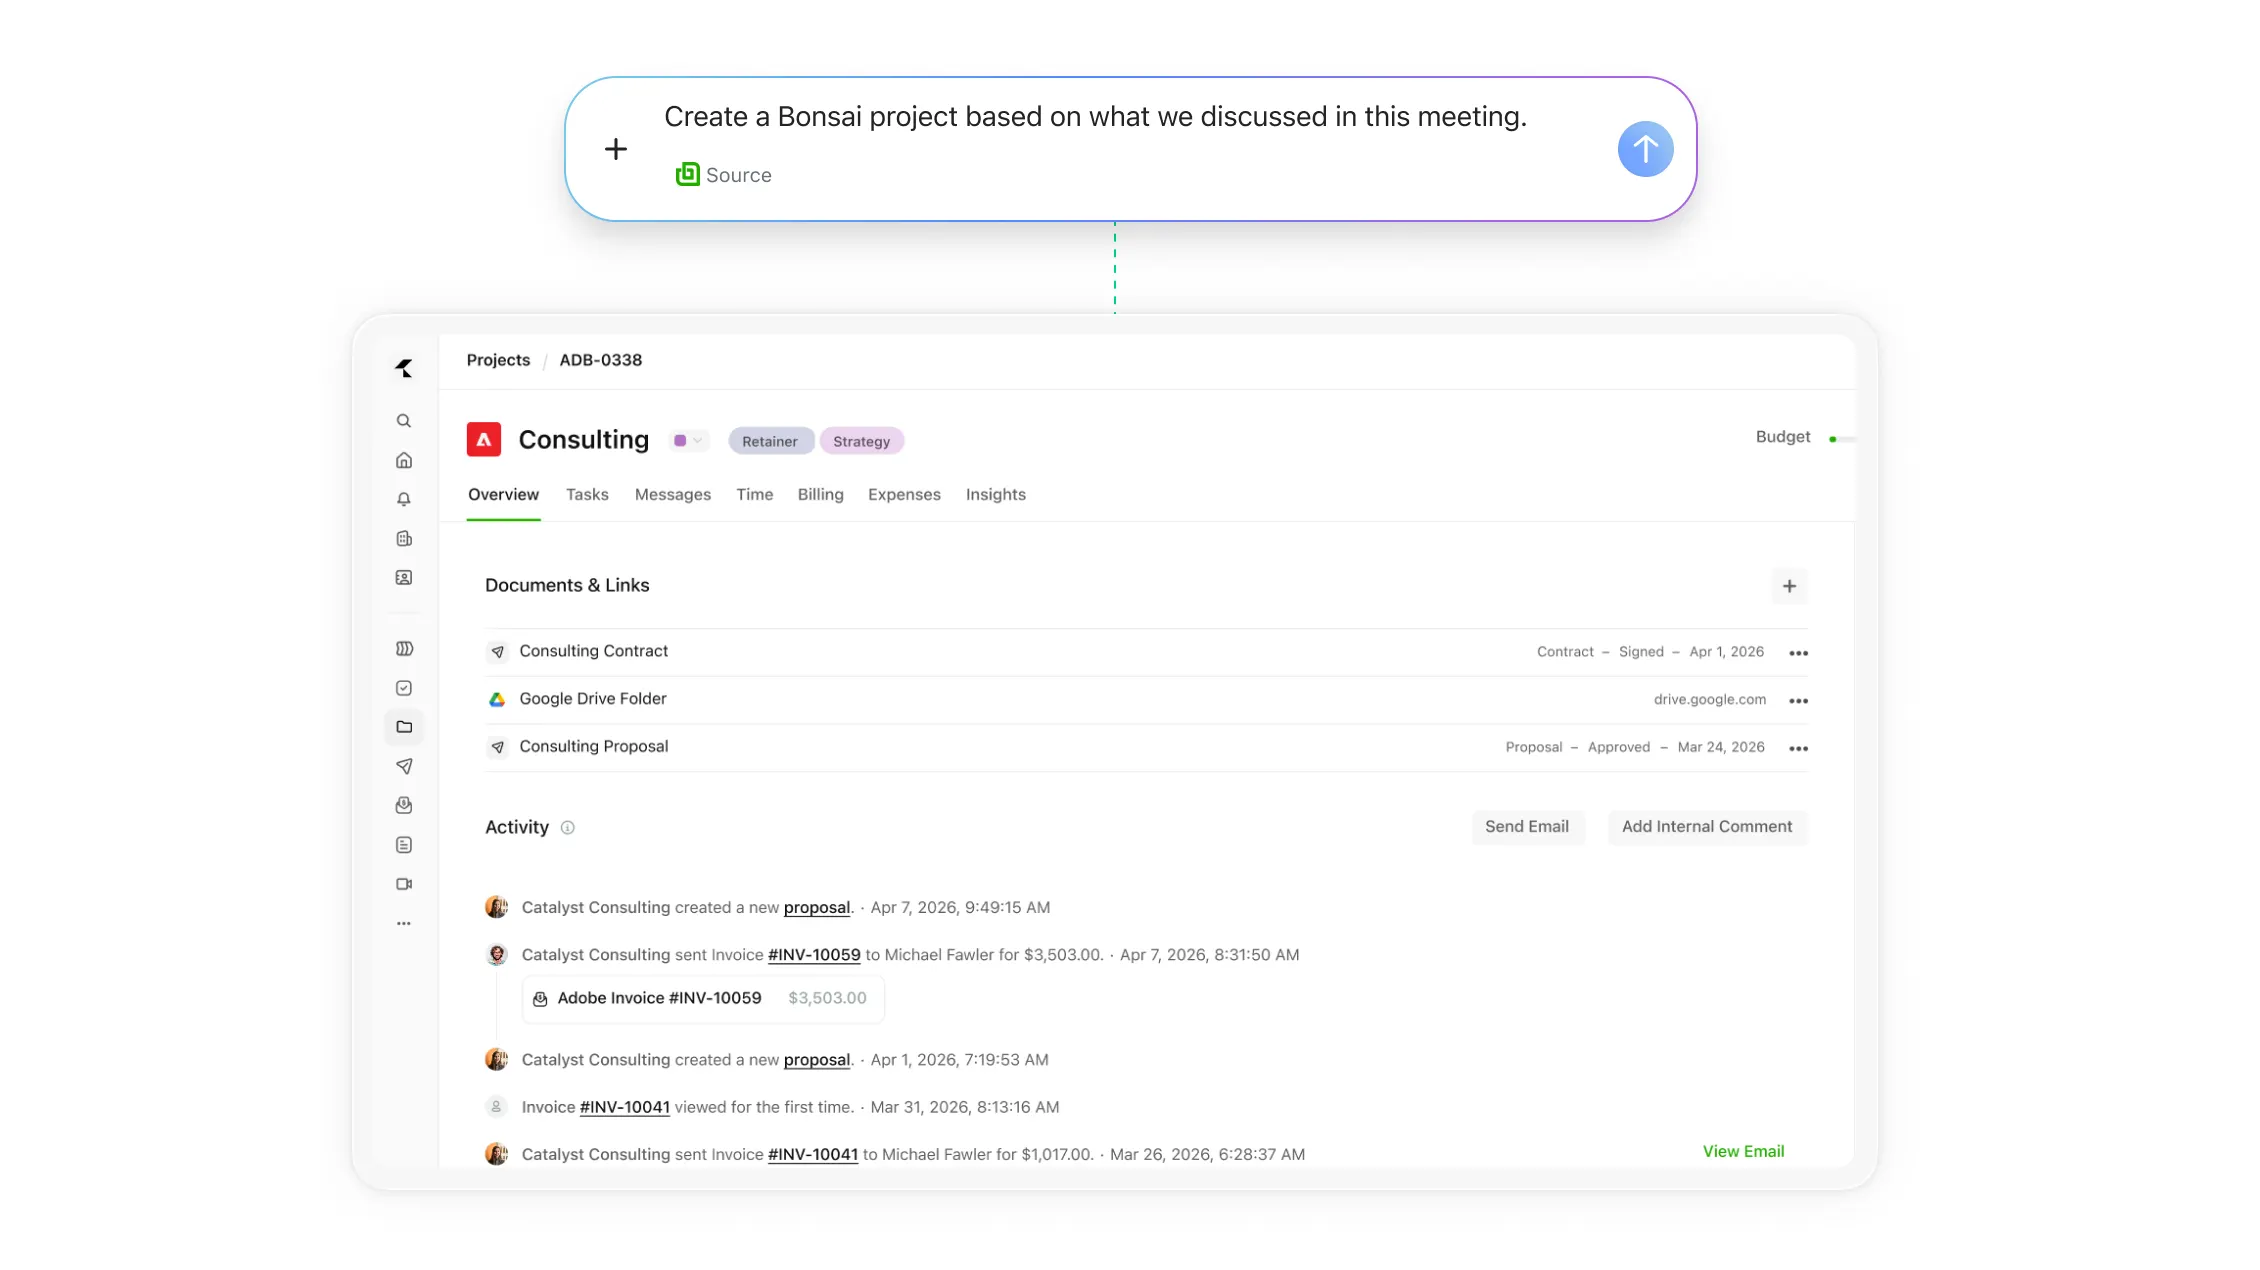Open Adobe Invoice #INV-10059 card
The height and width of the screenshot is (1270, 2260).
coord(703,998)
